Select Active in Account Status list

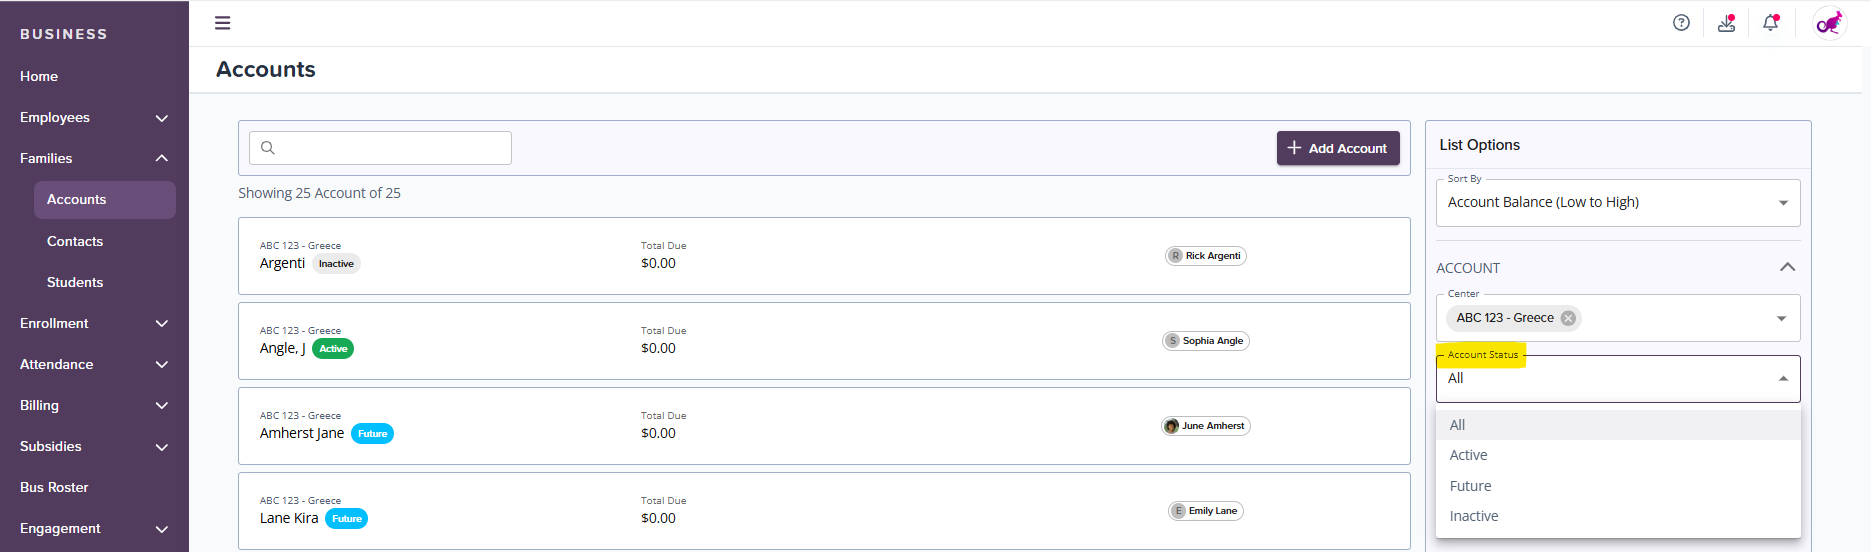click(x=1468, y=455)
